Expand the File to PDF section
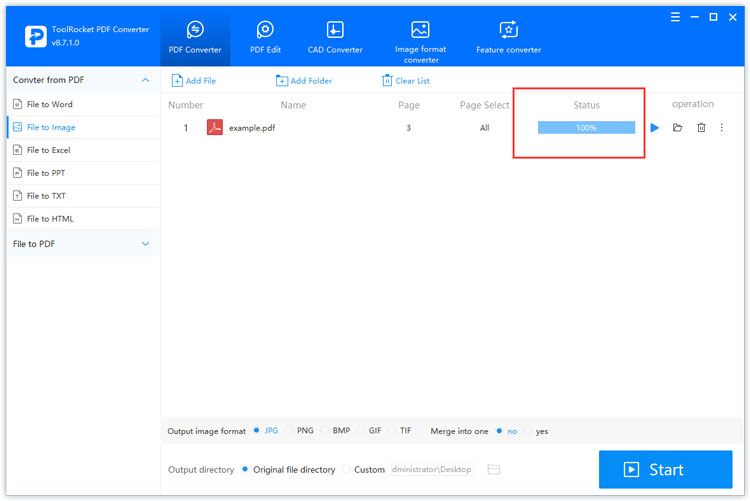The image size is (750, 501). [x=145, y=244]
